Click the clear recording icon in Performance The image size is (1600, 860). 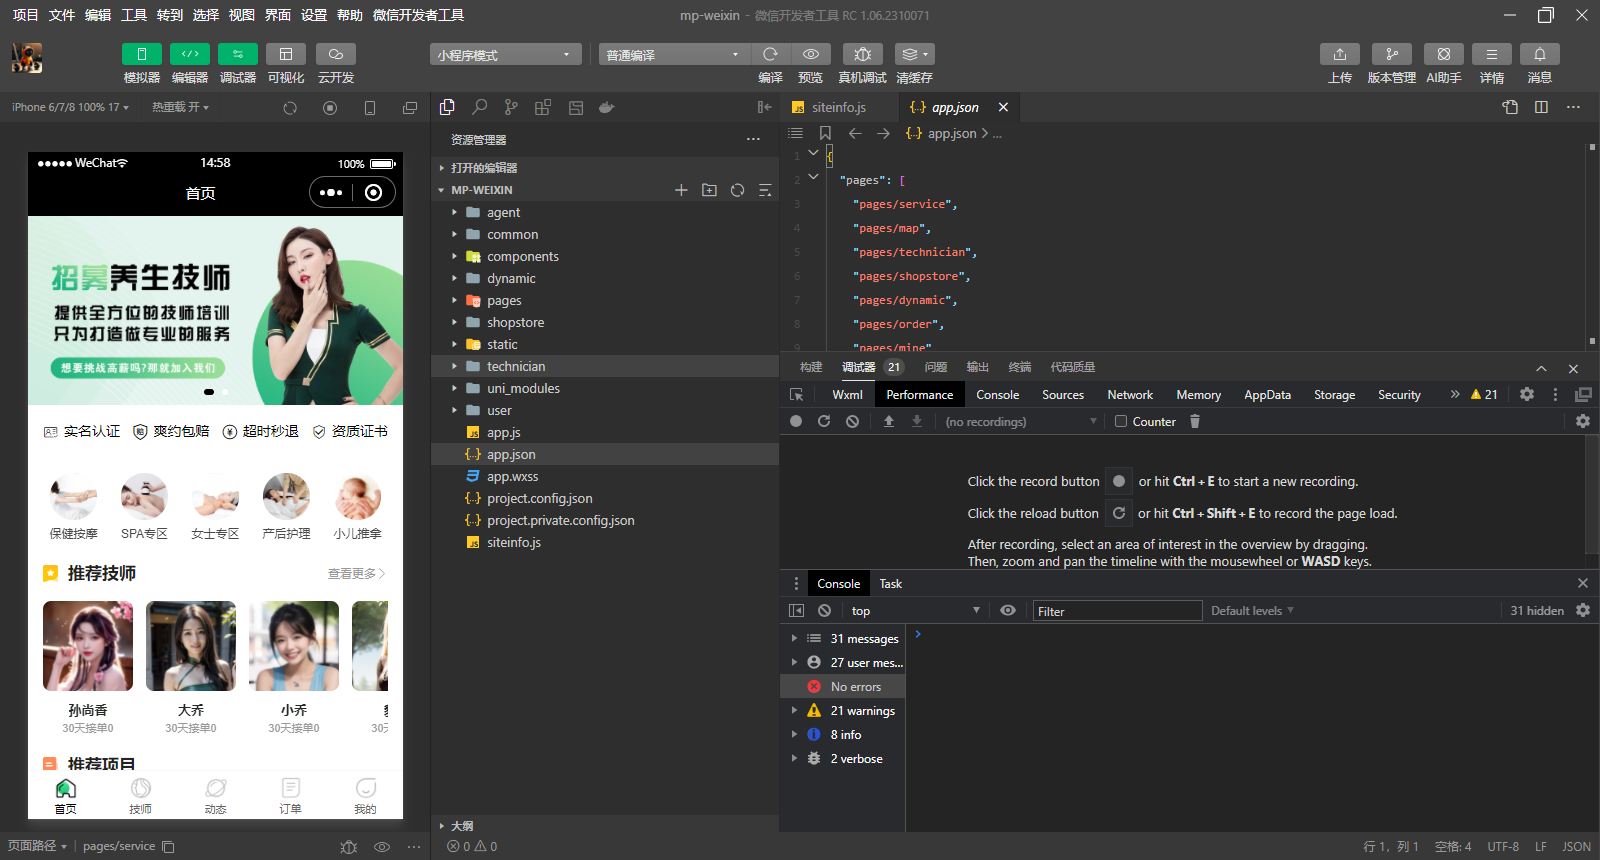point(852,422)
